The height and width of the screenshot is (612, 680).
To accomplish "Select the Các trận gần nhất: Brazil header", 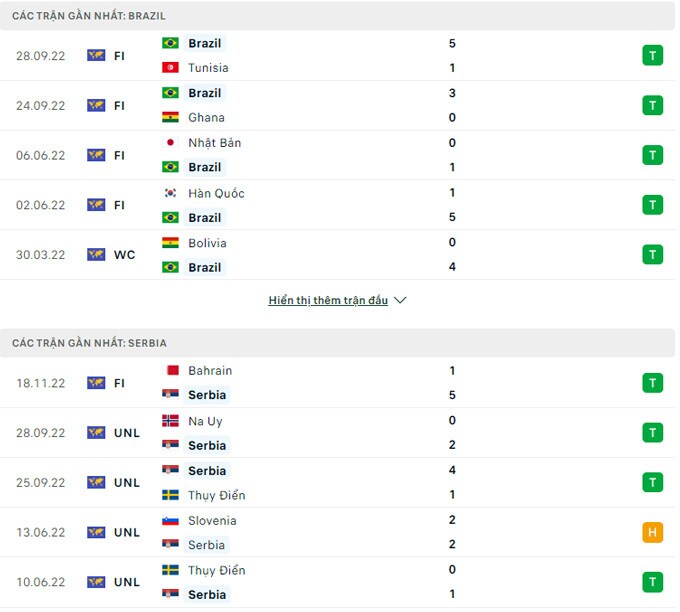I will 89,16.
